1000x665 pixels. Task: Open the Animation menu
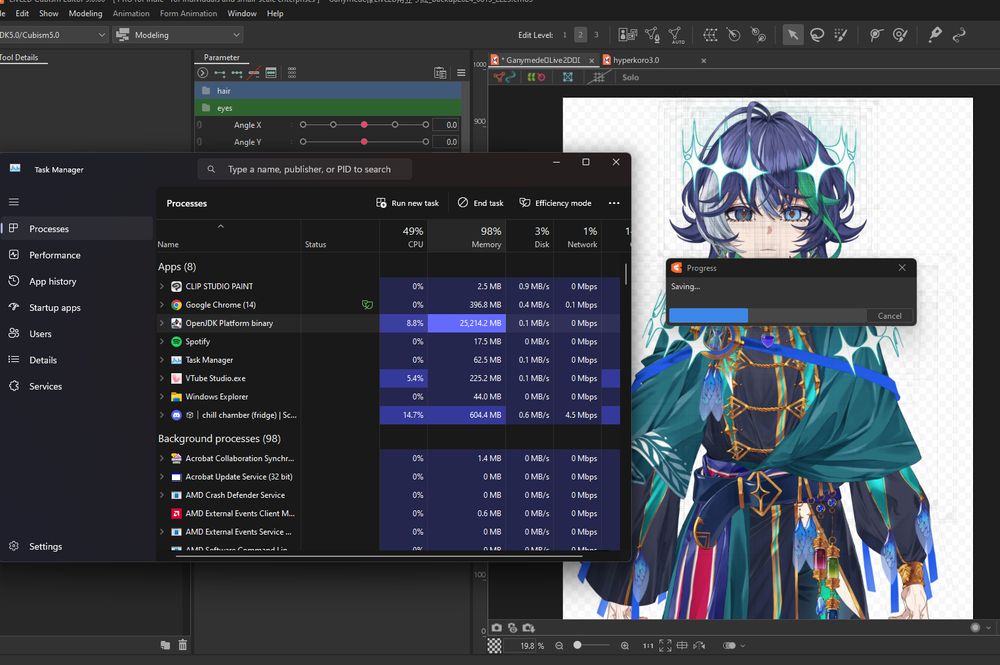pos(131,13)
